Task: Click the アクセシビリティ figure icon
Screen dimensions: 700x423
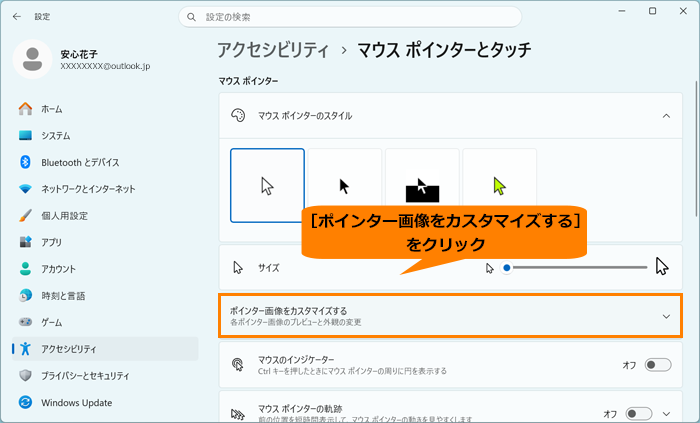Action: pyautogui.click(x=25, y=348)
